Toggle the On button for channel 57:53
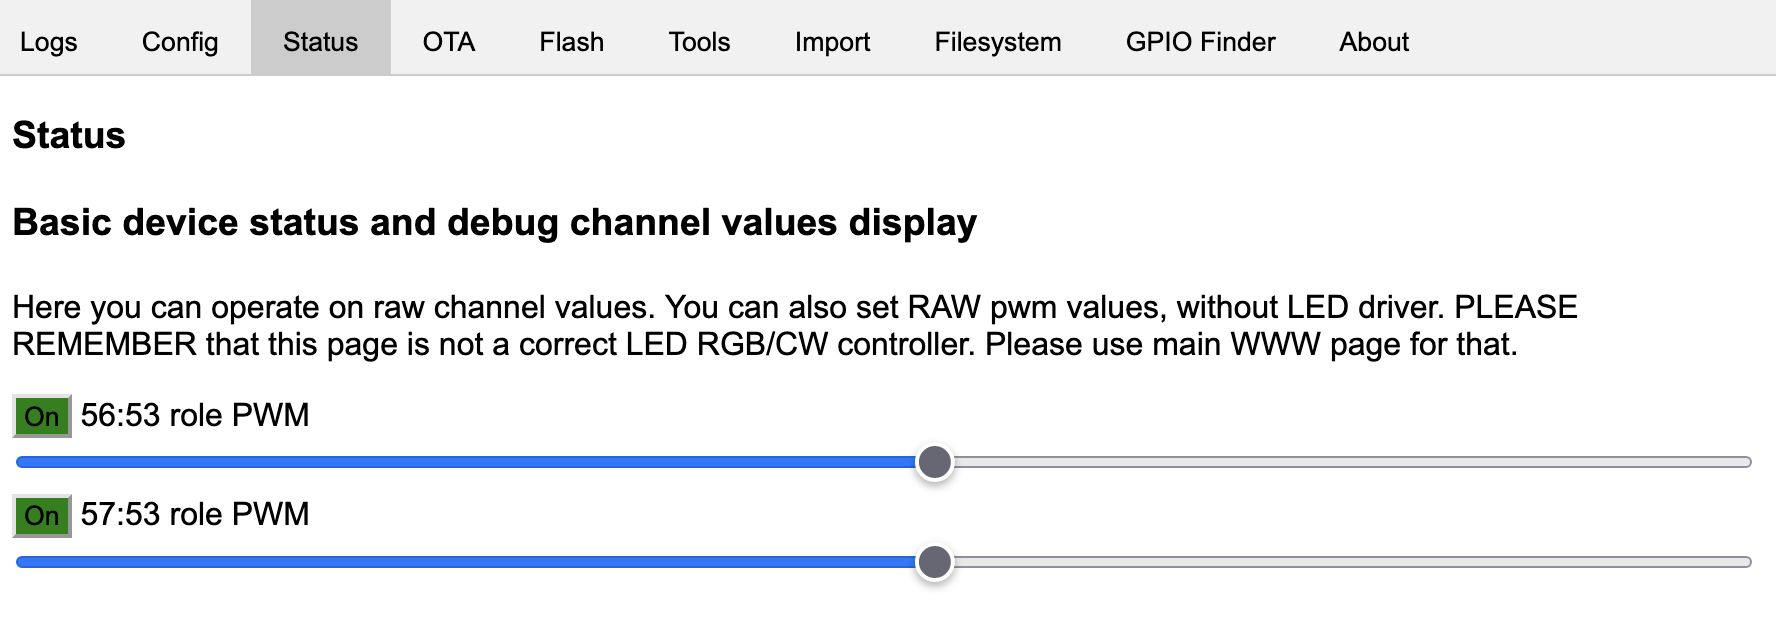 click(x=42, y=516)
